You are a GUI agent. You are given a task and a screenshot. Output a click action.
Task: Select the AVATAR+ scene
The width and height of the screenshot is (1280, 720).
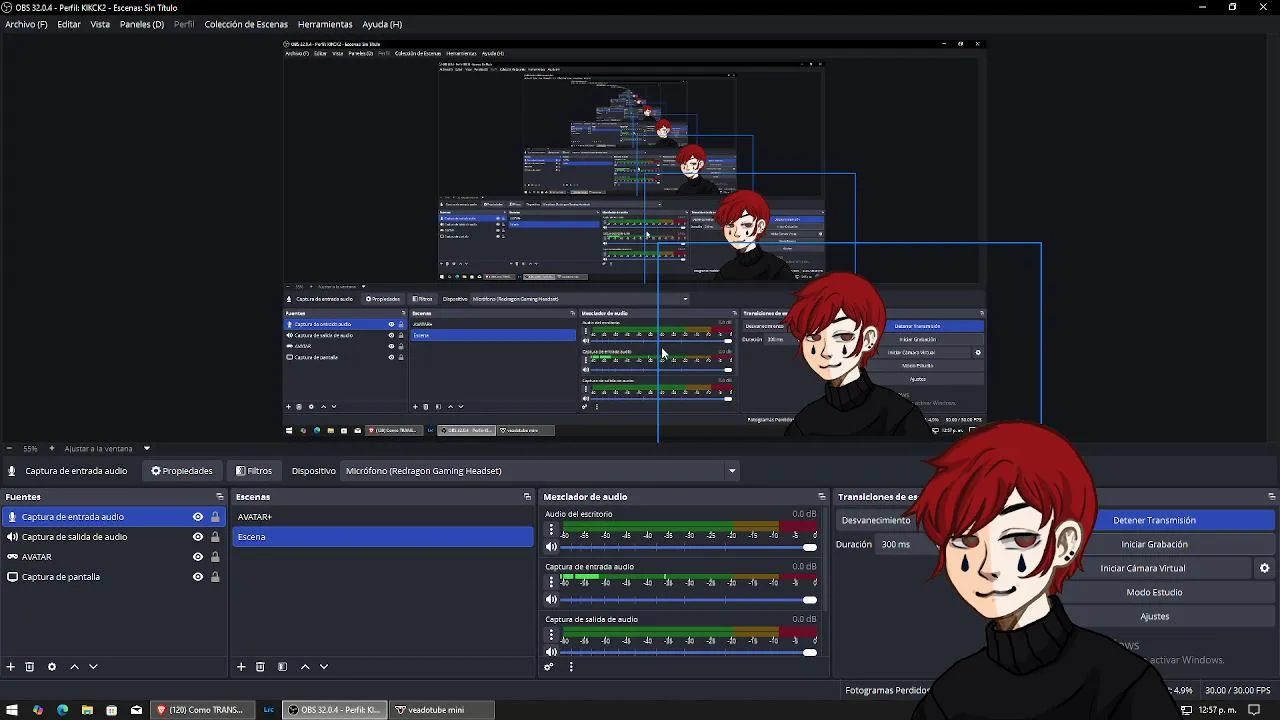[383, 517]
